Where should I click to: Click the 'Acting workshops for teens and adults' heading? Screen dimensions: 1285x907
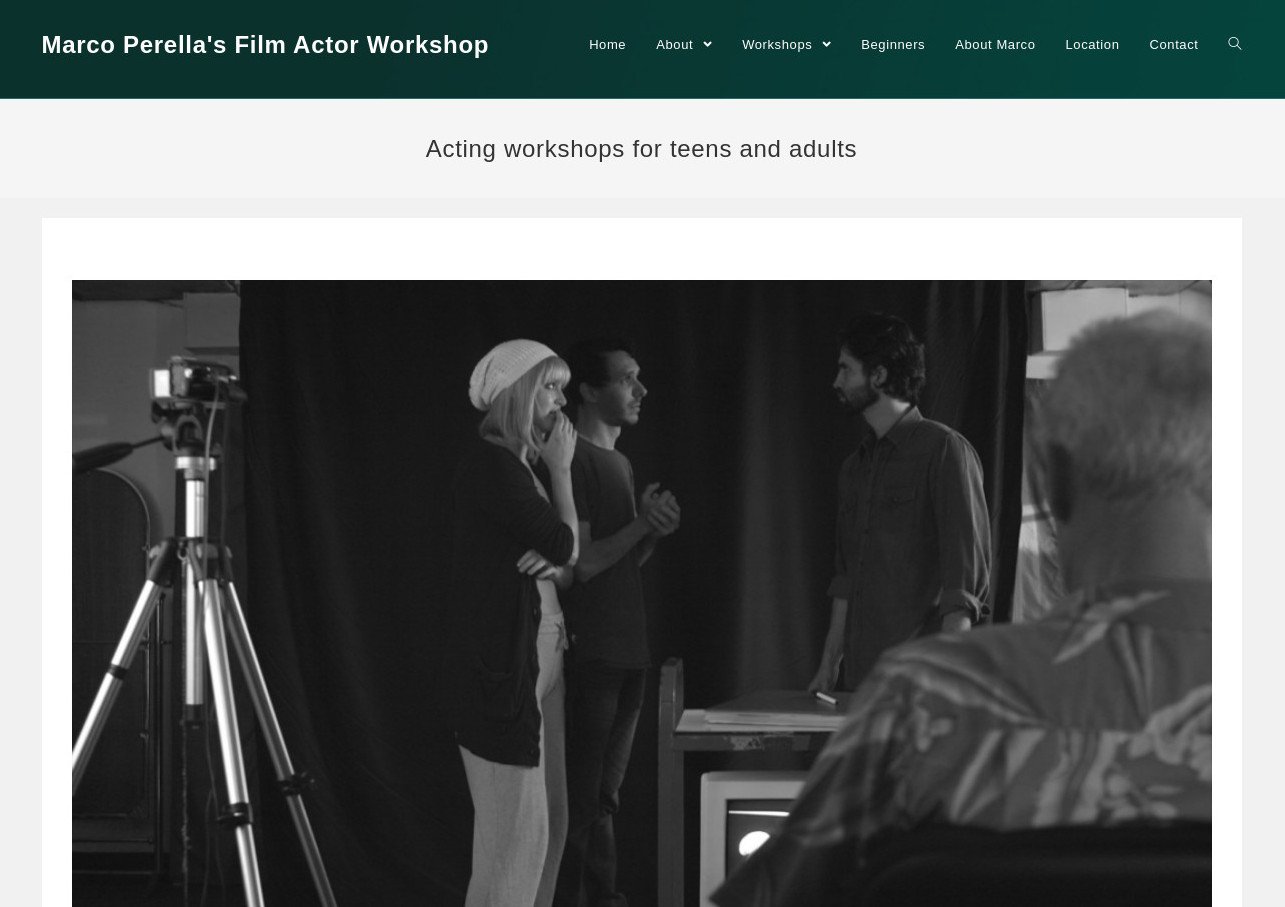pyautogui.click(x=641, y=149)
